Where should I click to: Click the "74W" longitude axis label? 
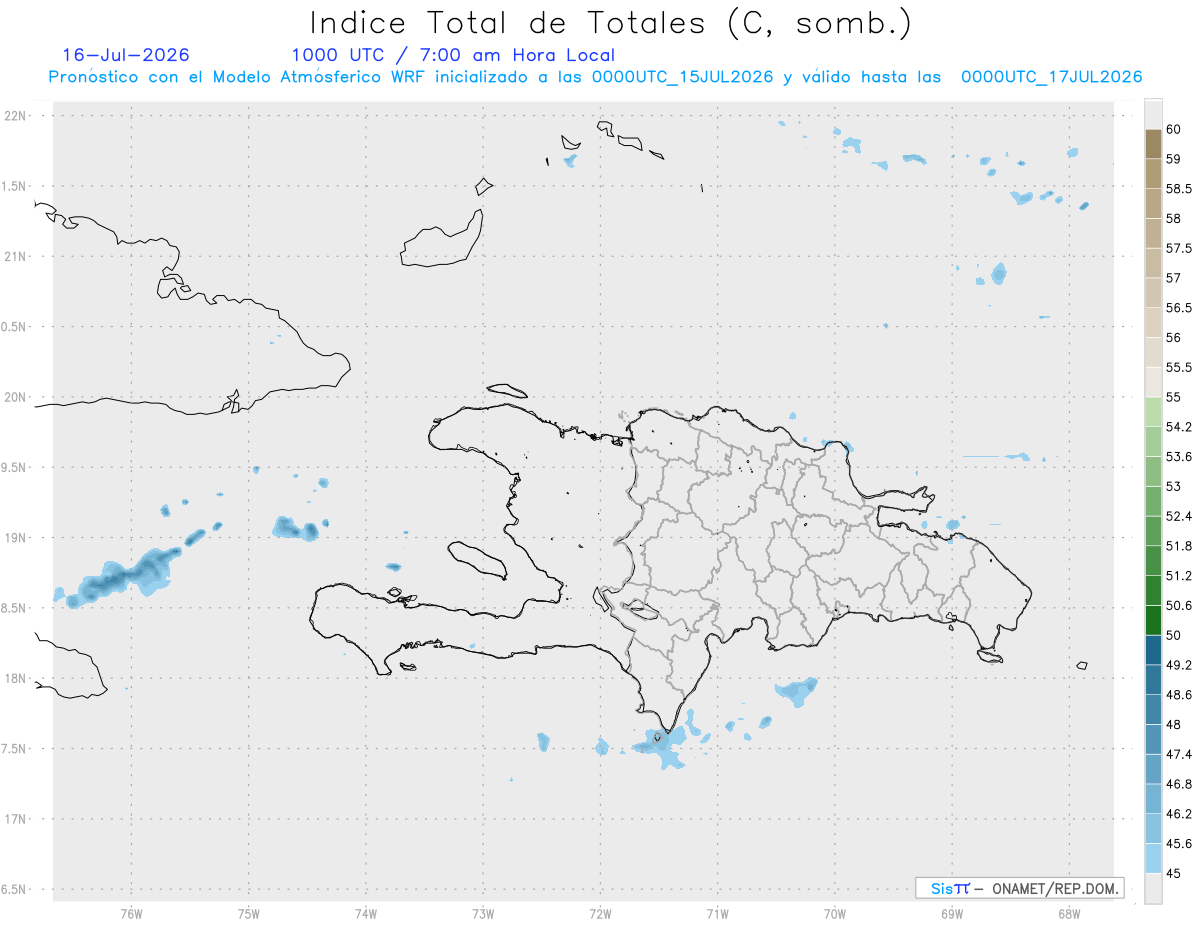pyautogui.click(x=366, y=914)
